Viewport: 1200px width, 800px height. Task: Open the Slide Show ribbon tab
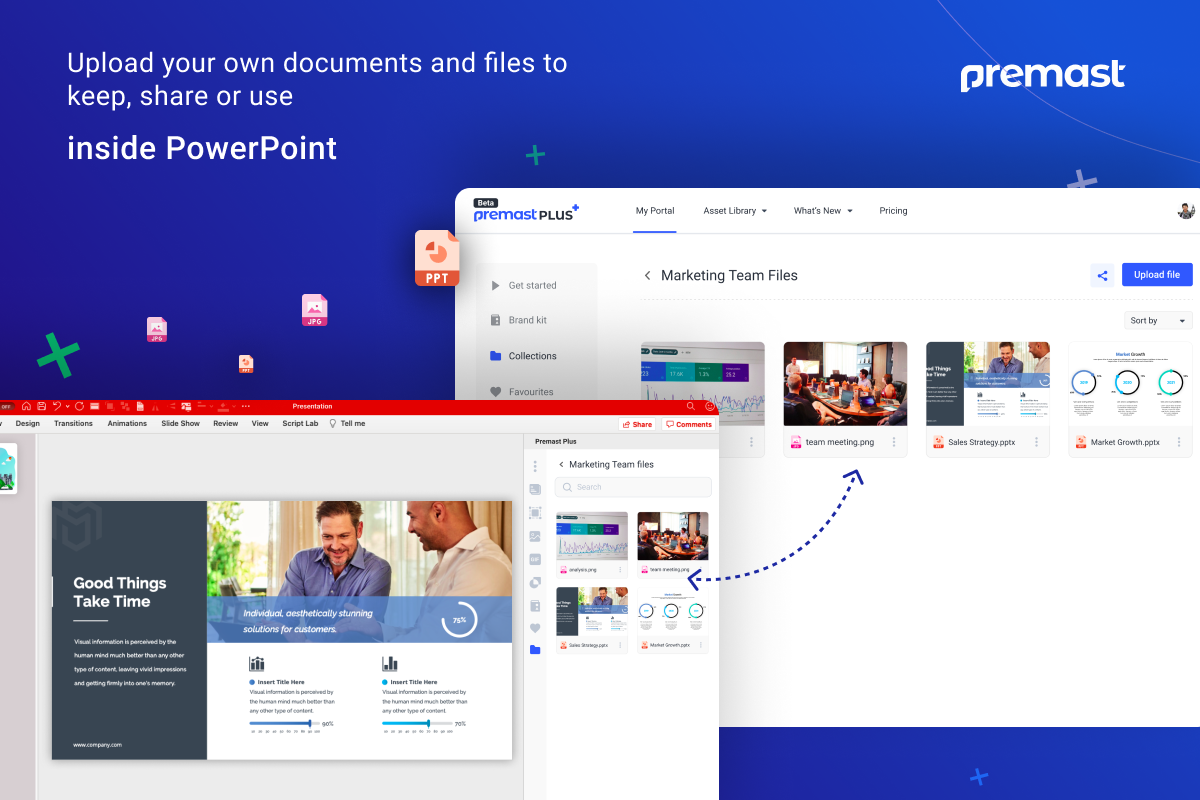(180, 424)
